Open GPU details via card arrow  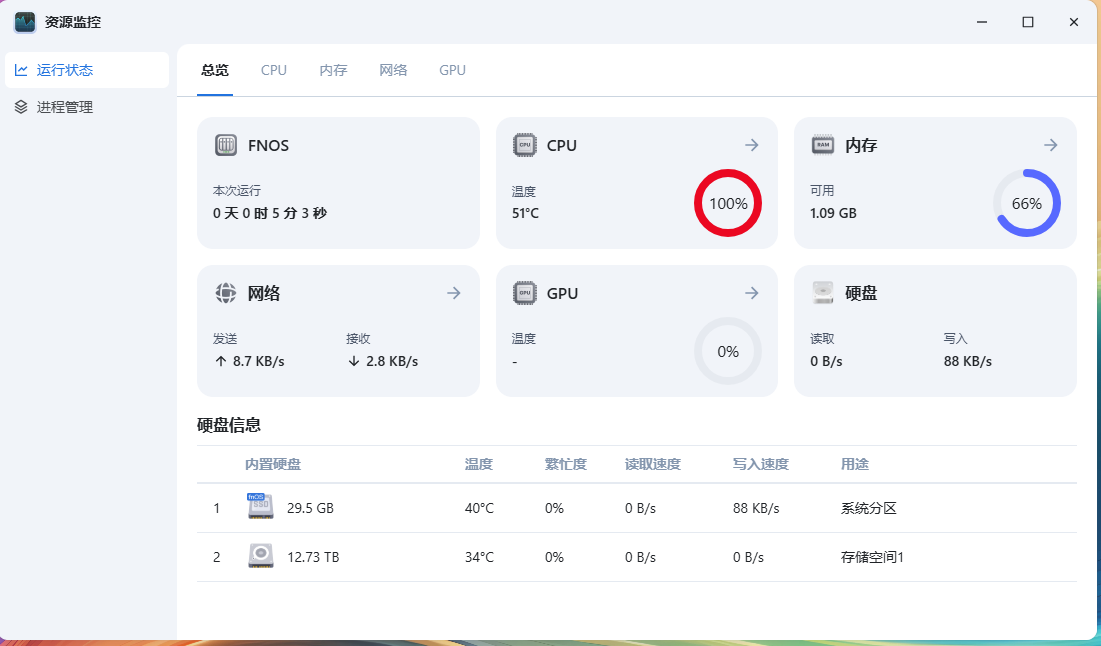tap(752, 293)
